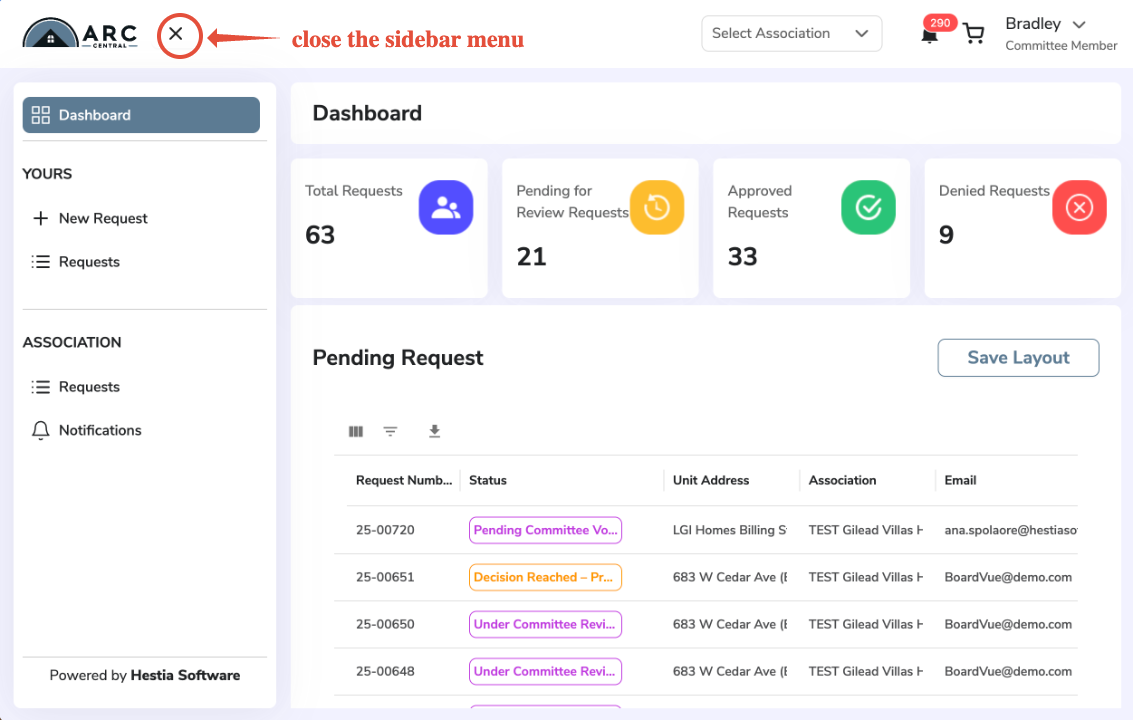Open Notifications in the sidebar
The image size is (1133, 720).
coord(100,430)
